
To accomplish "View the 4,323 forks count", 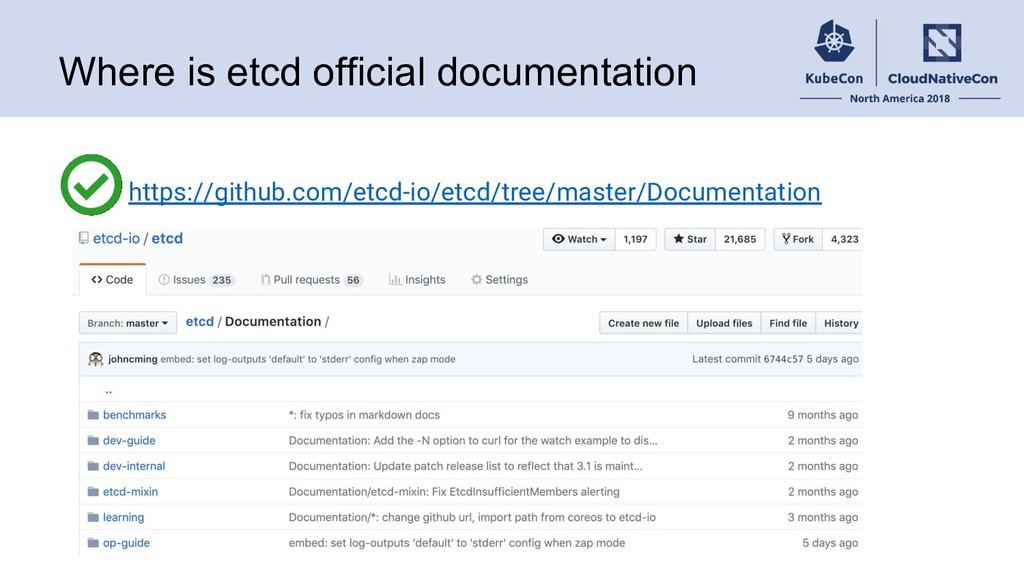I will pos(844,239).
